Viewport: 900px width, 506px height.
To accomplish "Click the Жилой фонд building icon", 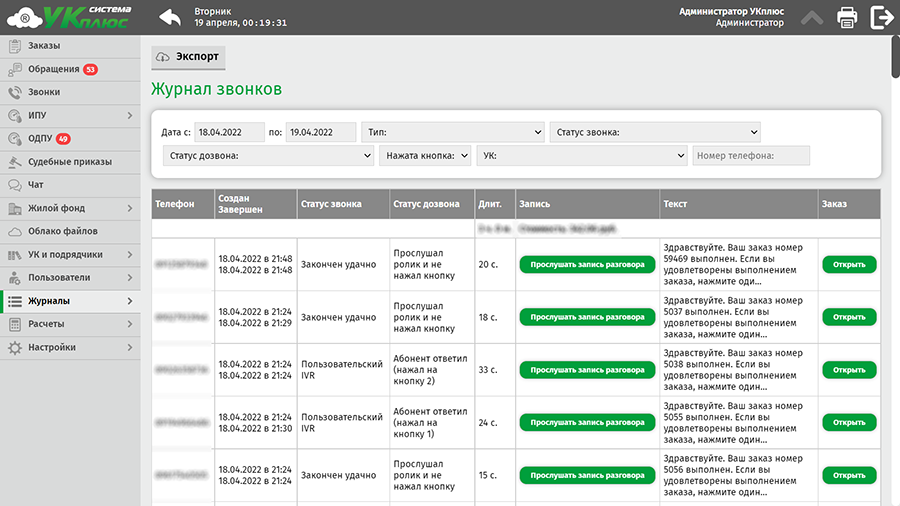I will (15, 209).
